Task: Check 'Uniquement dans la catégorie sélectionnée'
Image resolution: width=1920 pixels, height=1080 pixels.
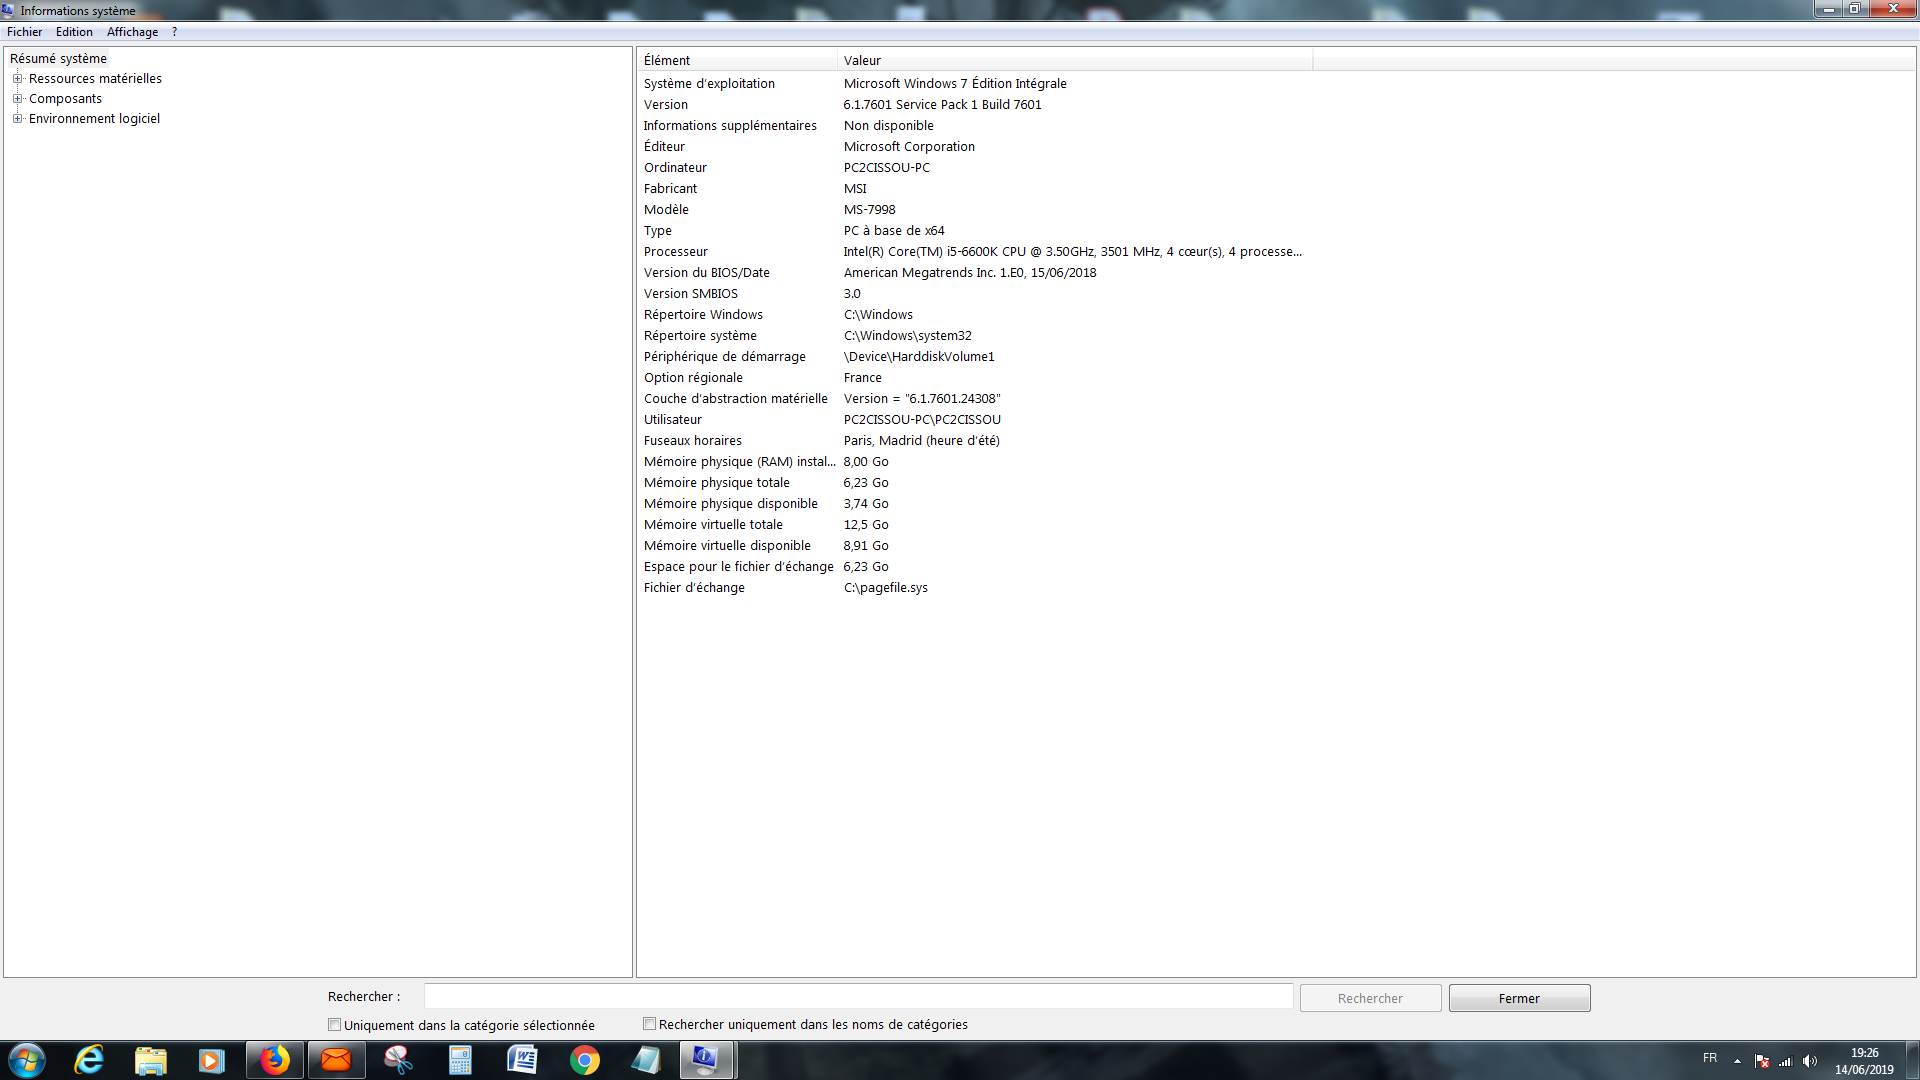Action: (x=335, y=1025)
